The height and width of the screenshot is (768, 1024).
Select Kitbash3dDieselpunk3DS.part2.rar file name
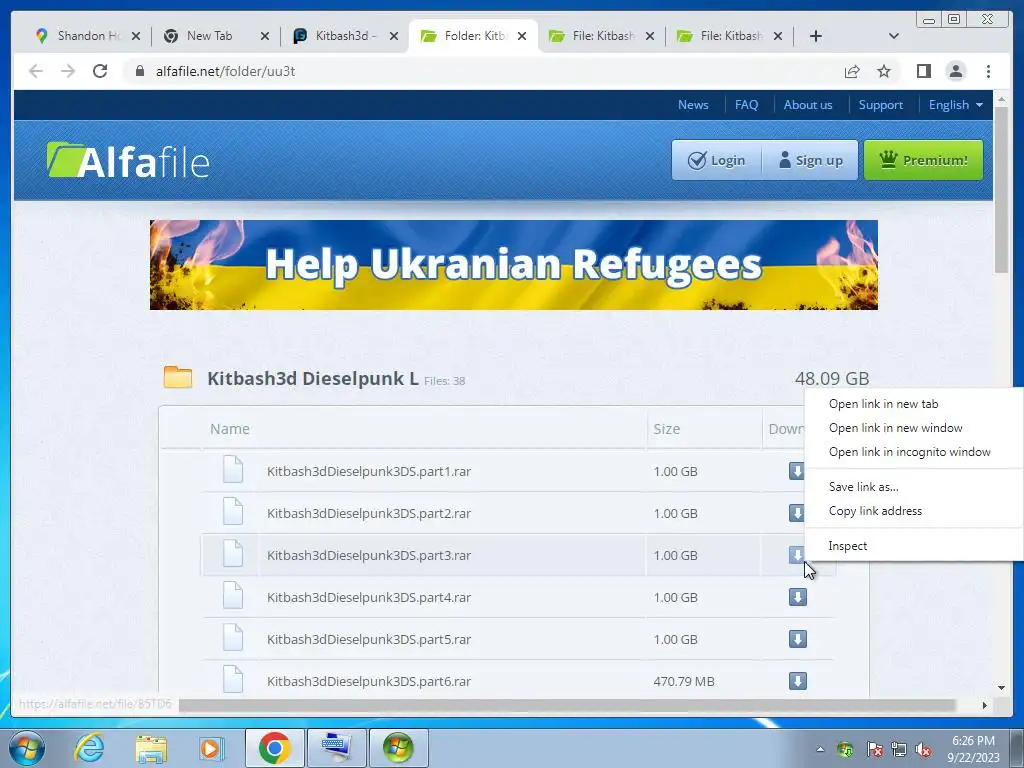(x=369, y=513)
